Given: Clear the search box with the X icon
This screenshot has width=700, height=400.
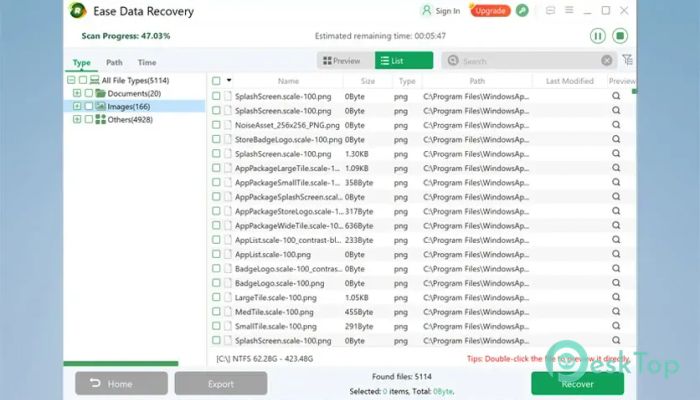Looking at the screenshot, I should [607, 60].
